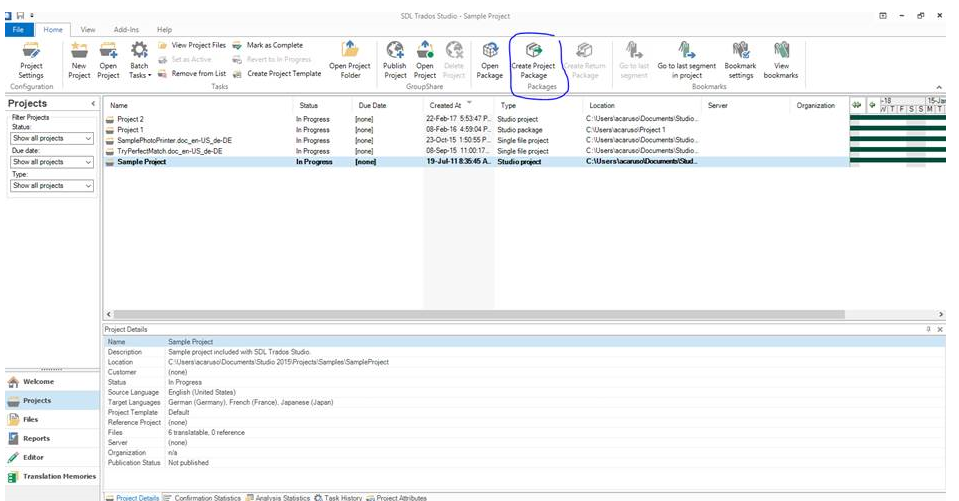Select SamplePhotoPrinter.doc_en-US_de-DE project
Screen dimensions: 959x501
point(476,141)
